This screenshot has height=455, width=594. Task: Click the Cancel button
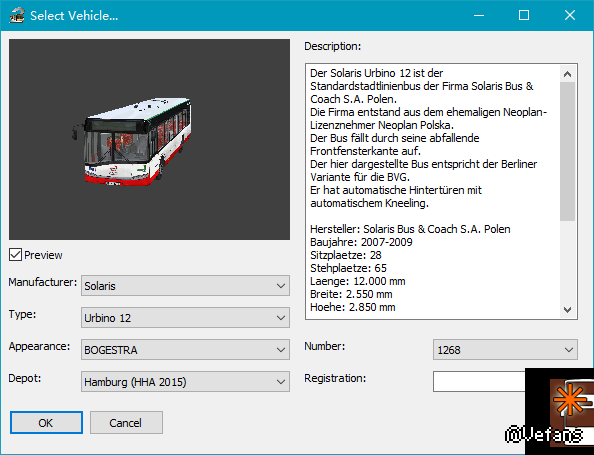(x=126, y=422)
